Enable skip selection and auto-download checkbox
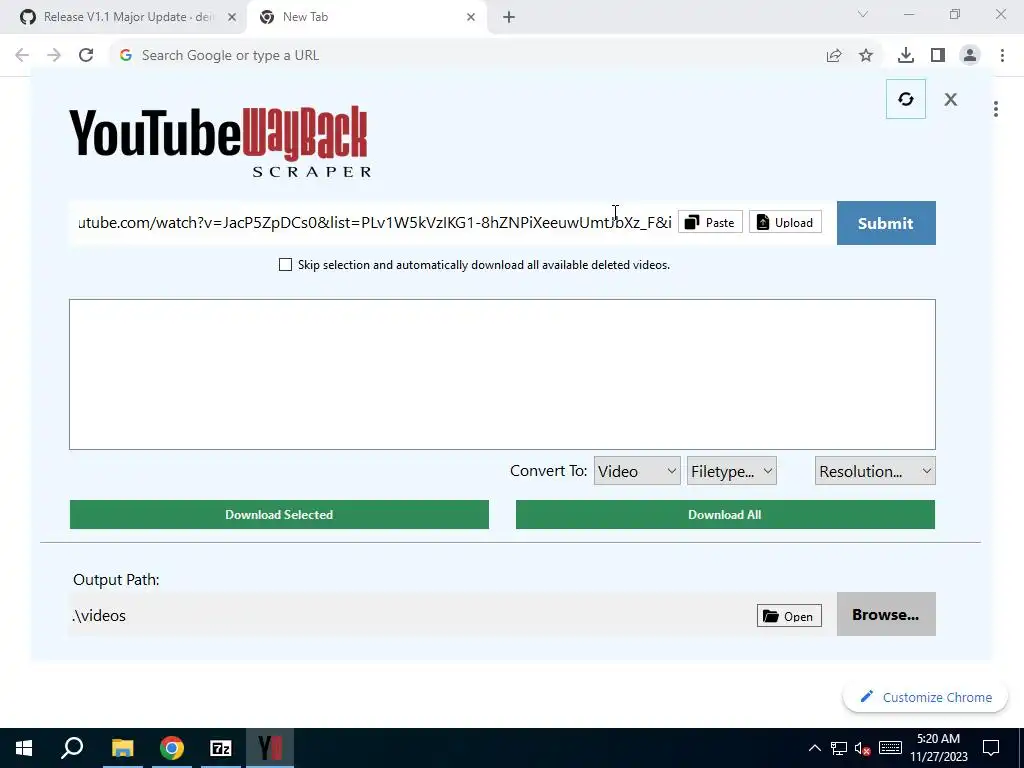1024x768 pixels. click(285, 264)
